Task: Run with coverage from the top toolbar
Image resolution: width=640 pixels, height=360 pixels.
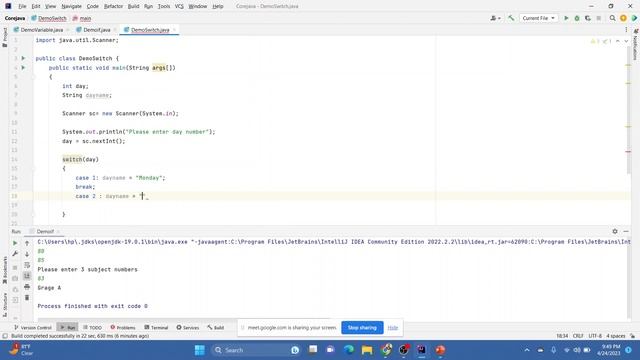Action: coord(588,18)
